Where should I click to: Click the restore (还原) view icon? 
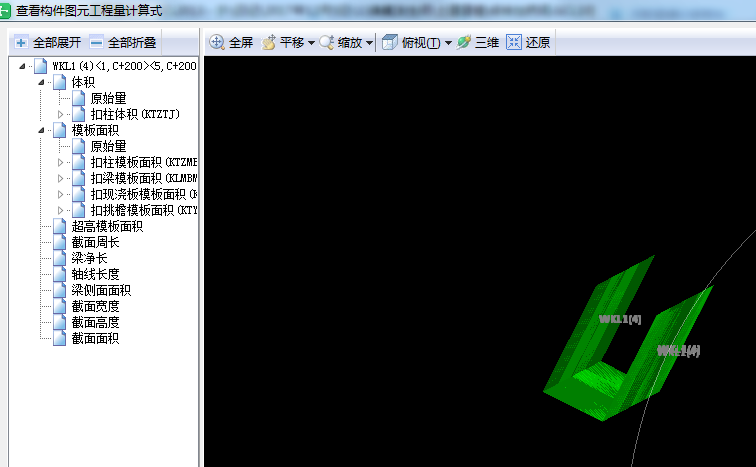pyautogui.click(x=514, y=42)
